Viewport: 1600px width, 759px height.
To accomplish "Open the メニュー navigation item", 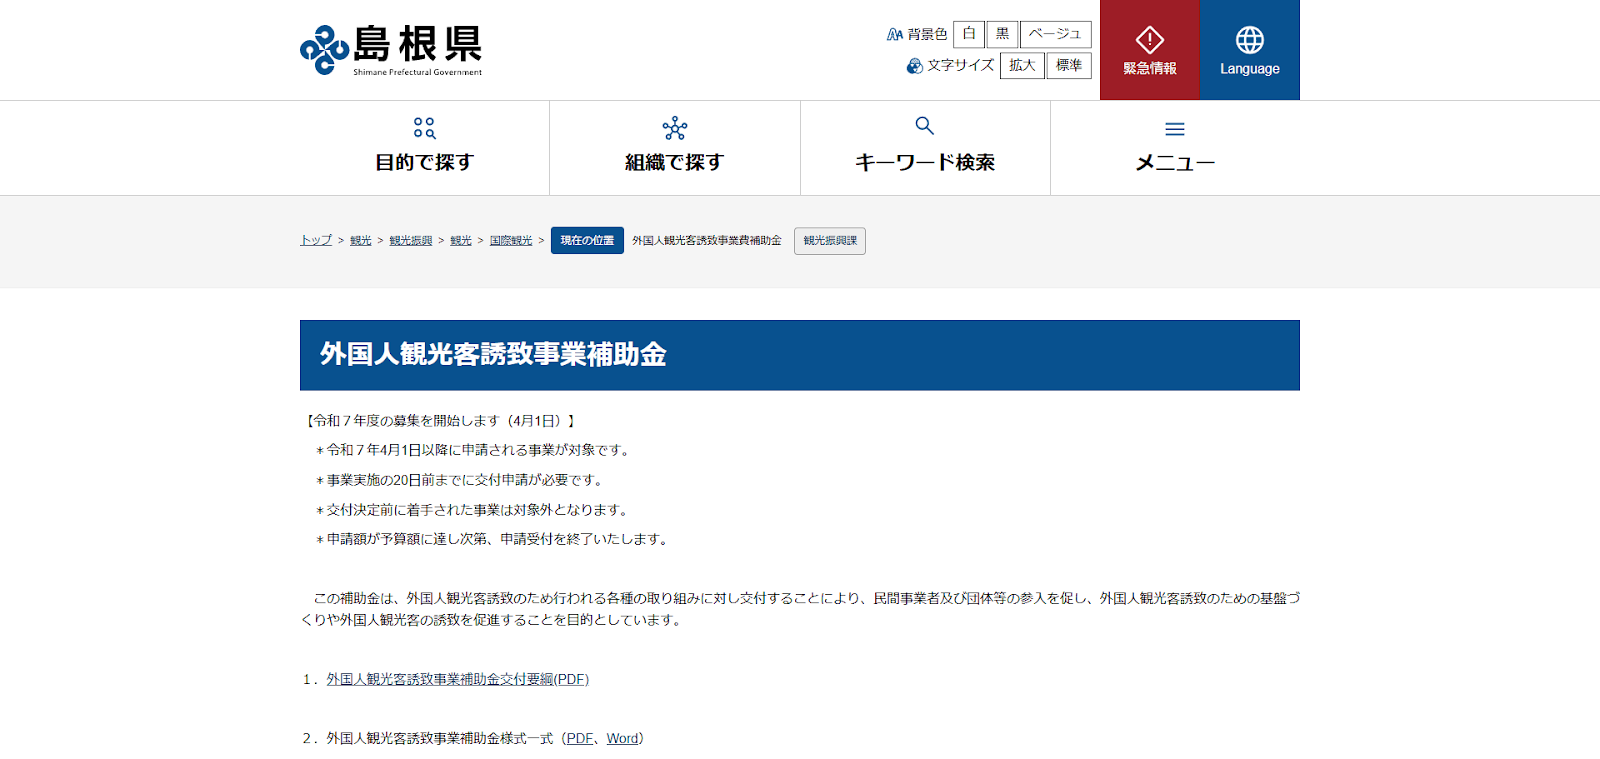I will coord(1175,148).
